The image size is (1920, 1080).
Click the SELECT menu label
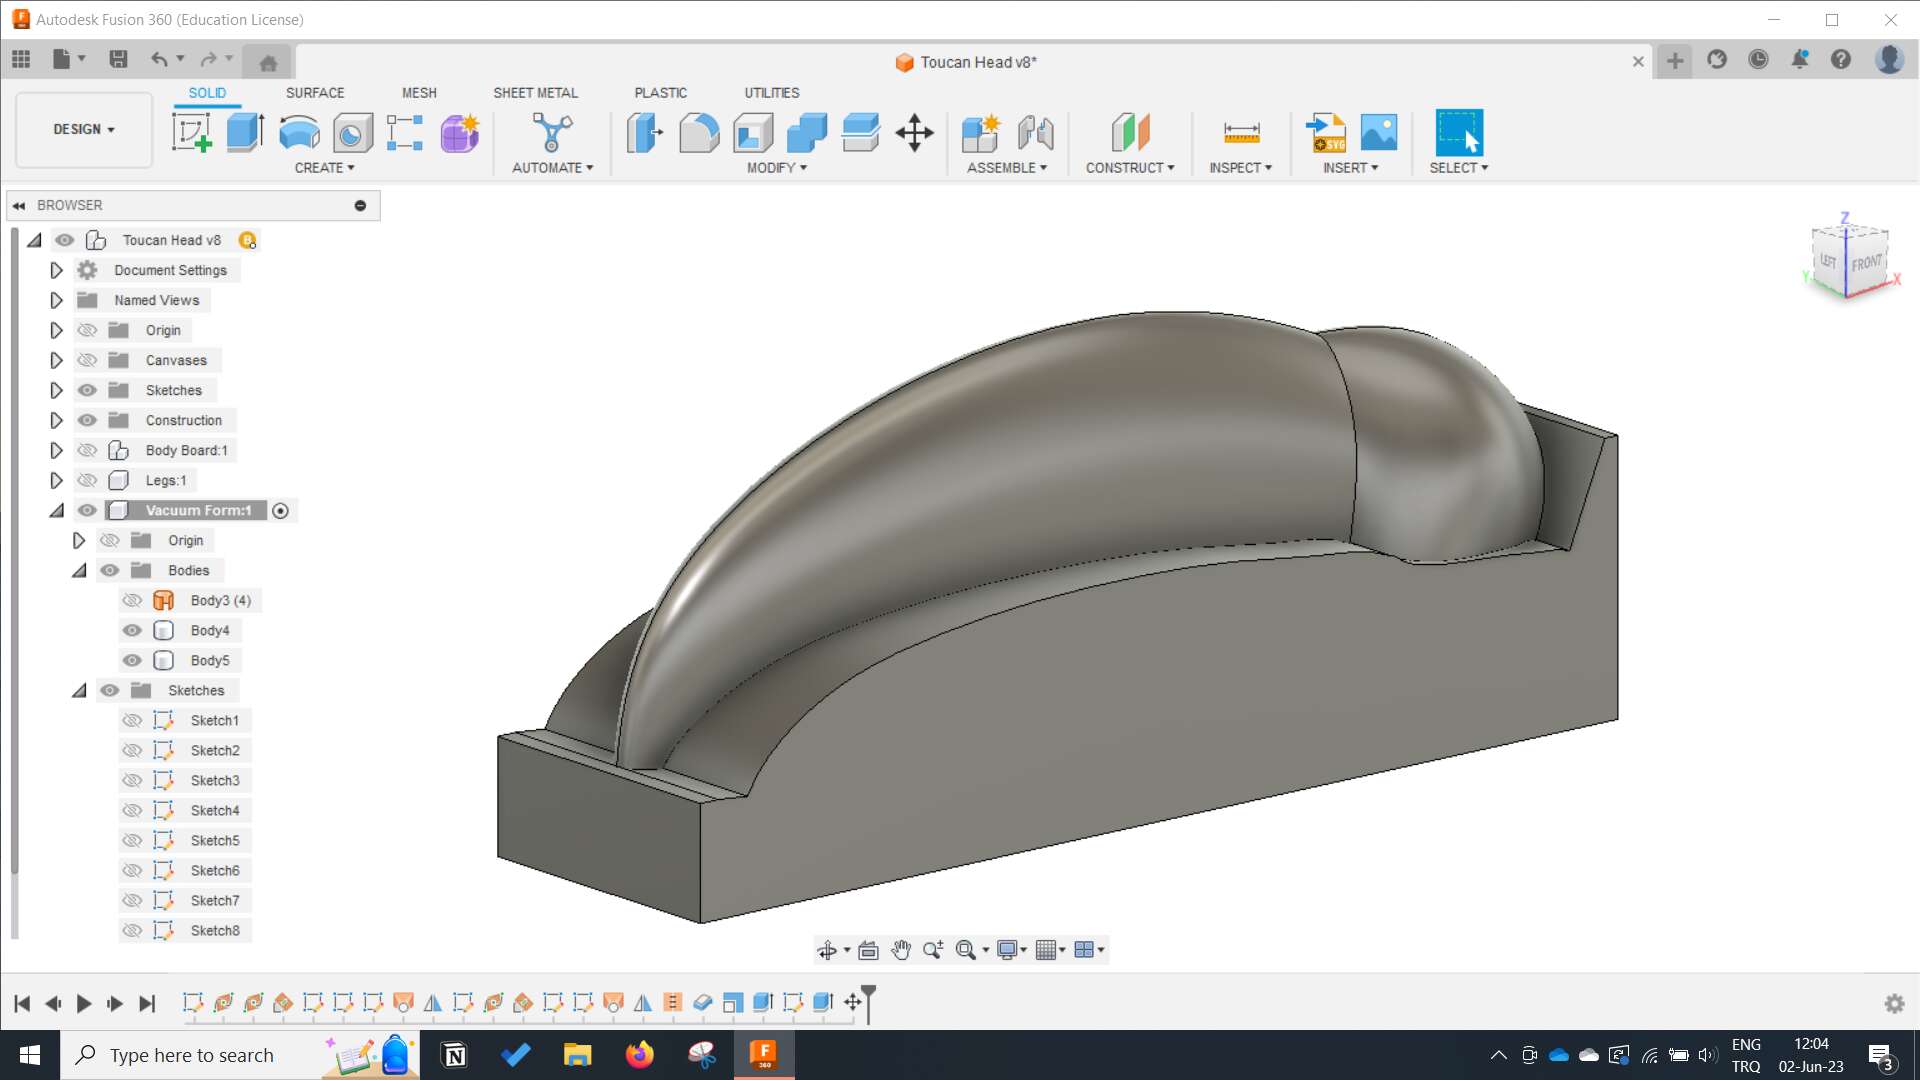pyautogui.click(x=1458, y=168)
